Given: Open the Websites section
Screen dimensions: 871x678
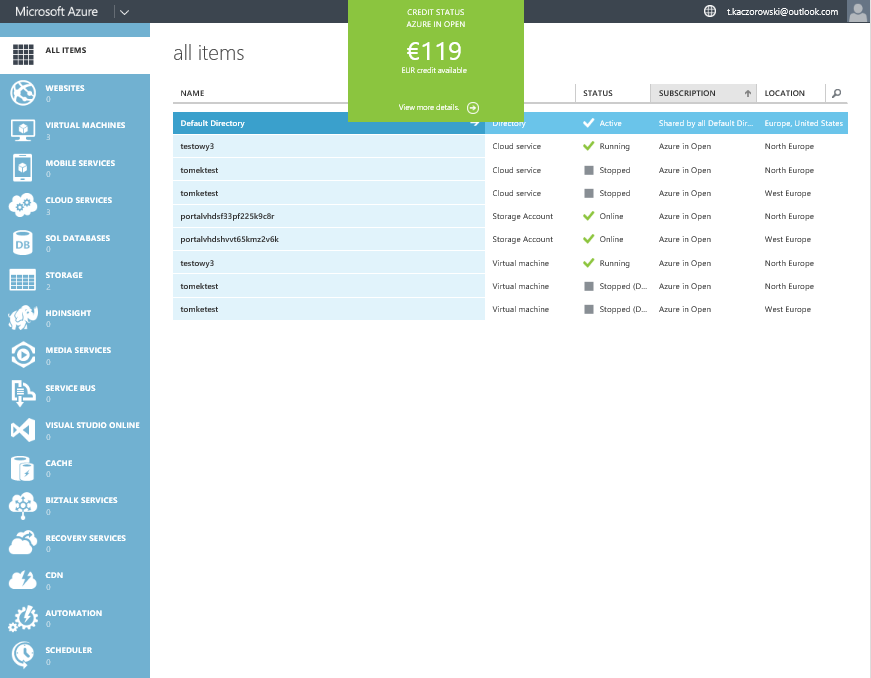Looking at the screenshot, I should 75,93.
